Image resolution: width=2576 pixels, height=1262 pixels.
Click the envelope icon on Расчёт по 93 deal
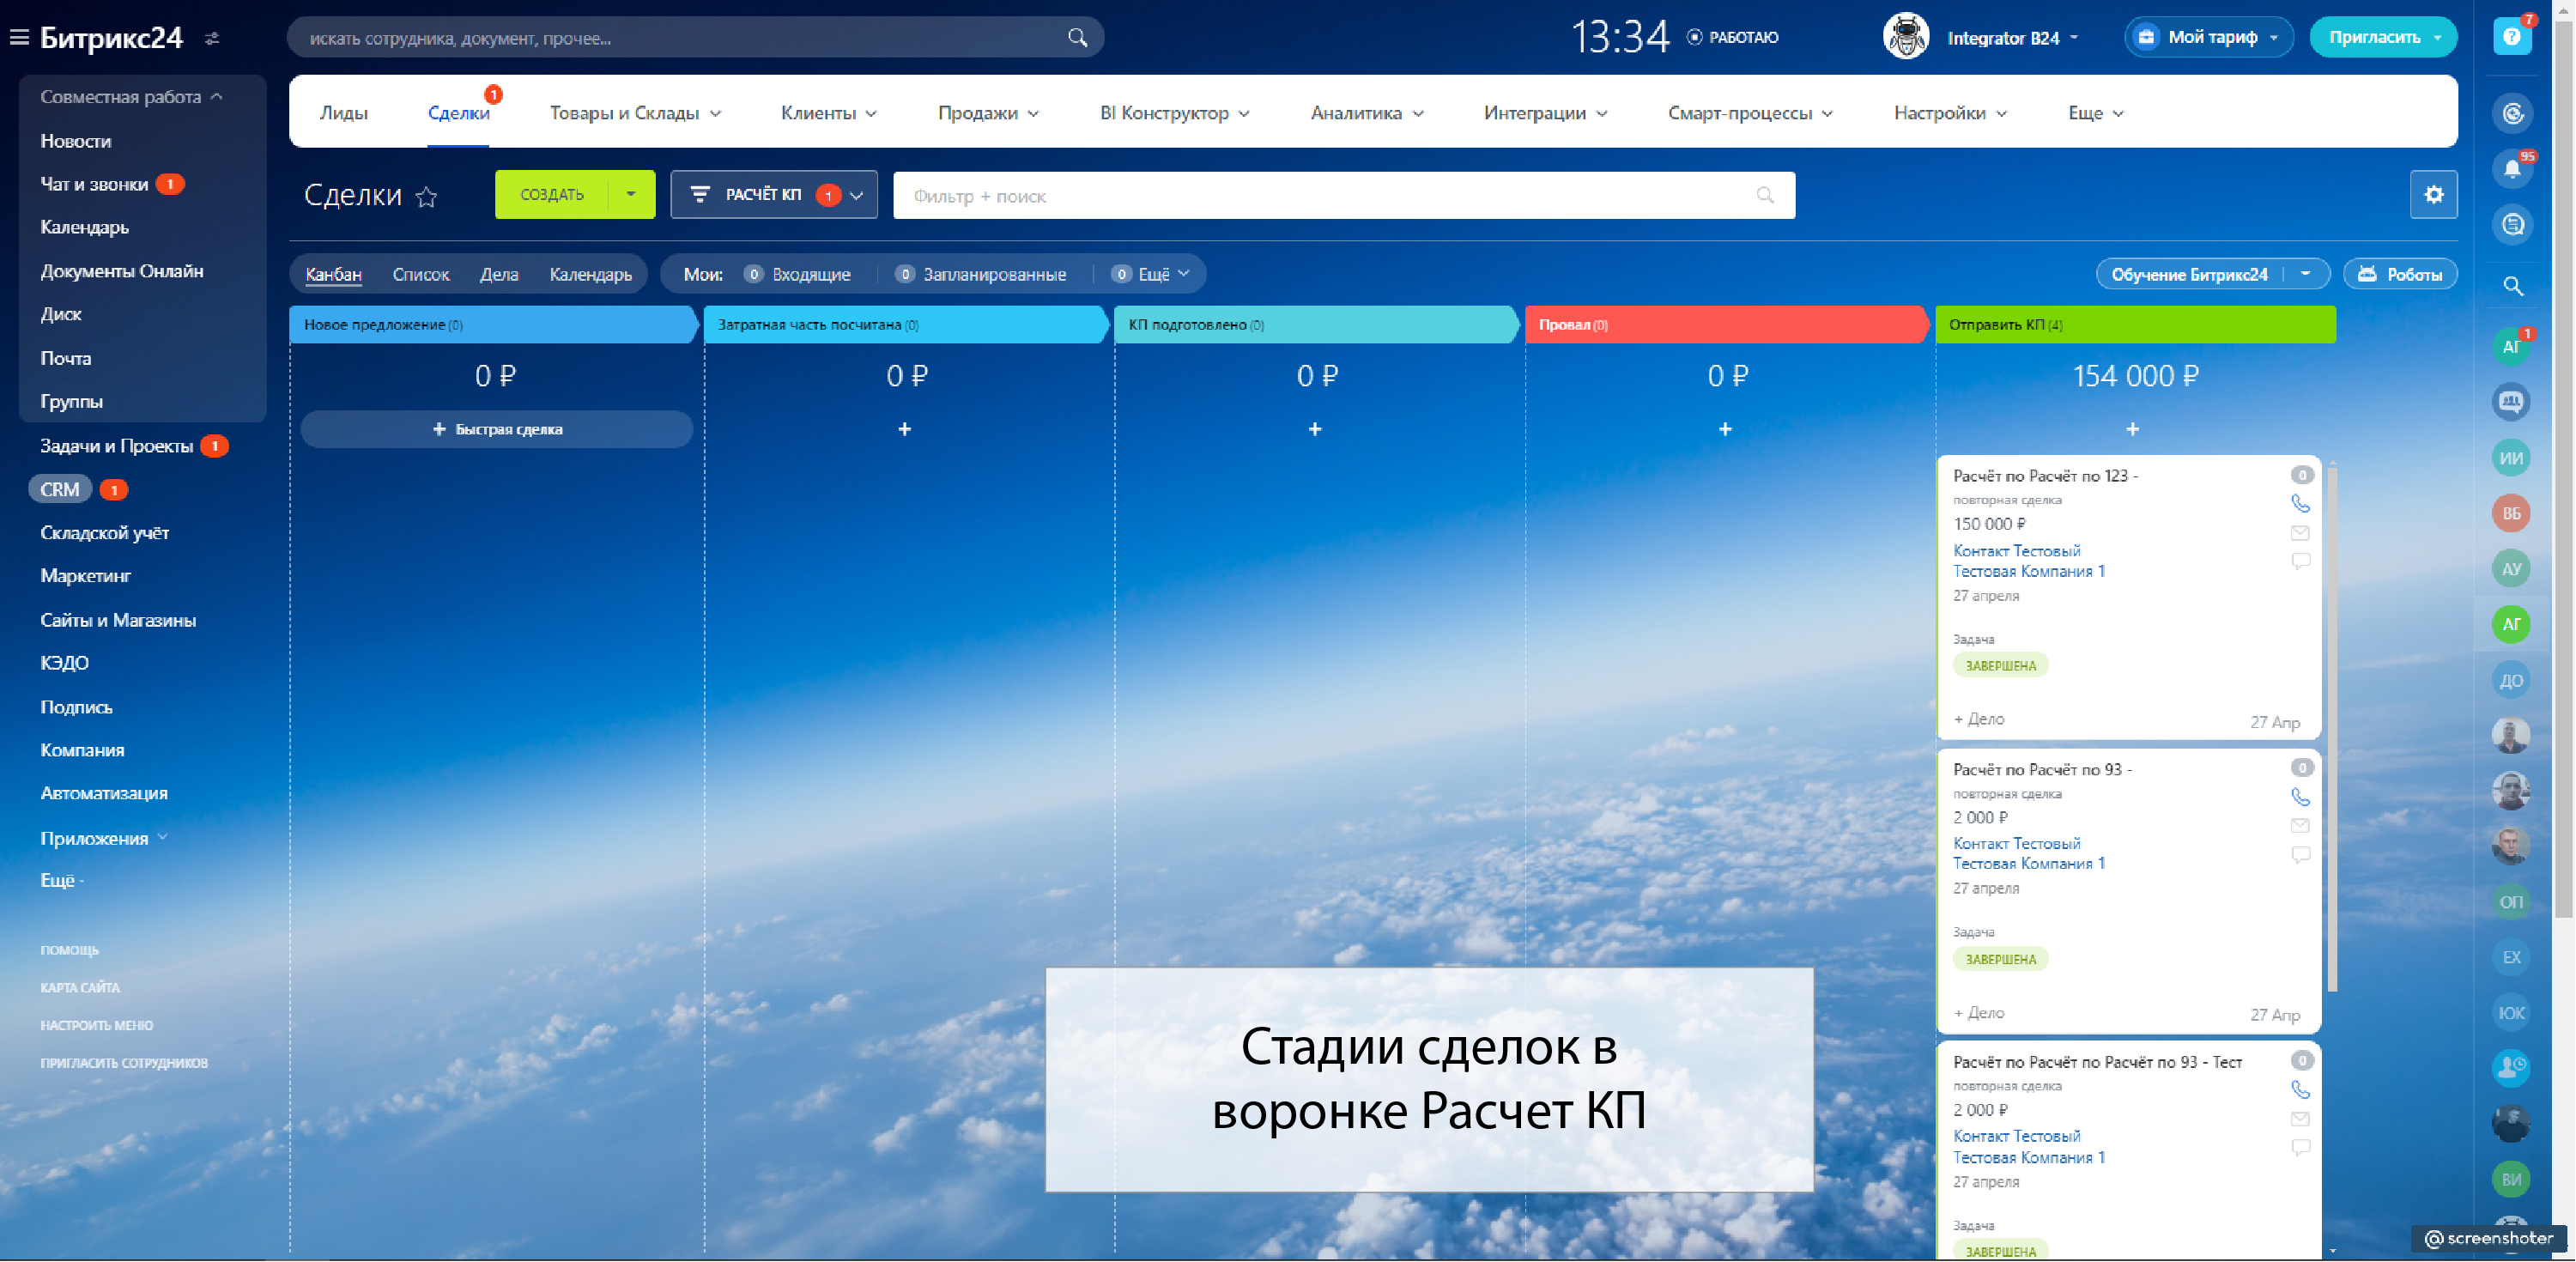pyautogui.click(x=2300, y=826)
